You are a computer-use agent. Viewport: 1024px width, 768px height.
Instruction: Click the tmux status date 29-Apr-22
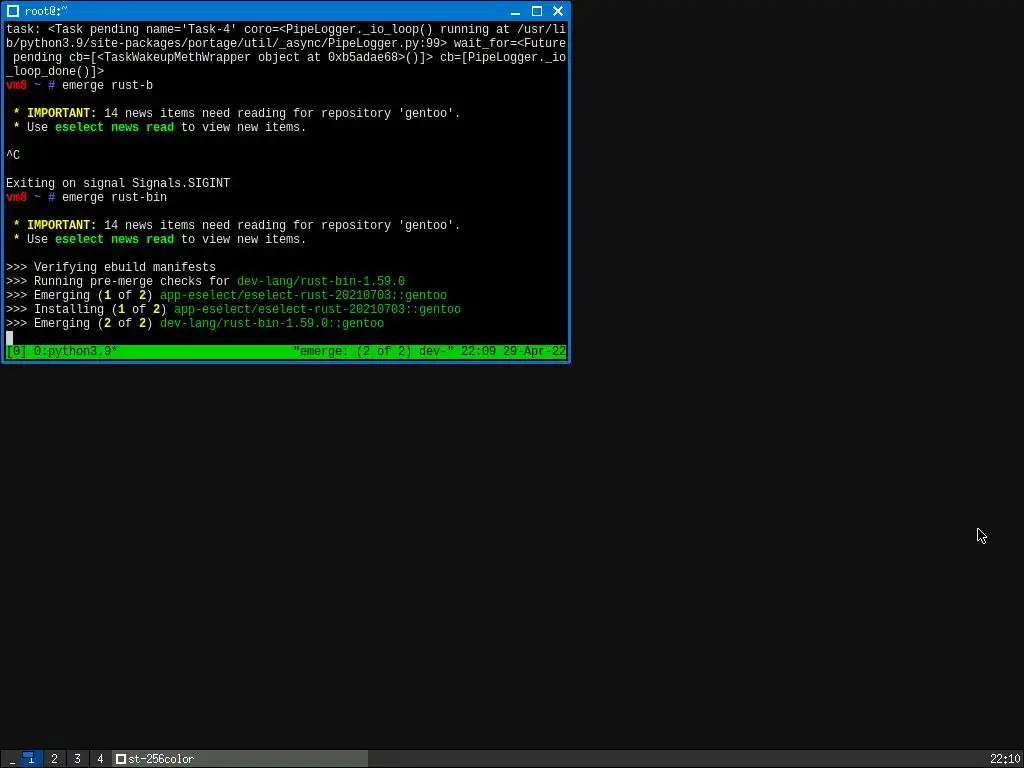(534, 351)
